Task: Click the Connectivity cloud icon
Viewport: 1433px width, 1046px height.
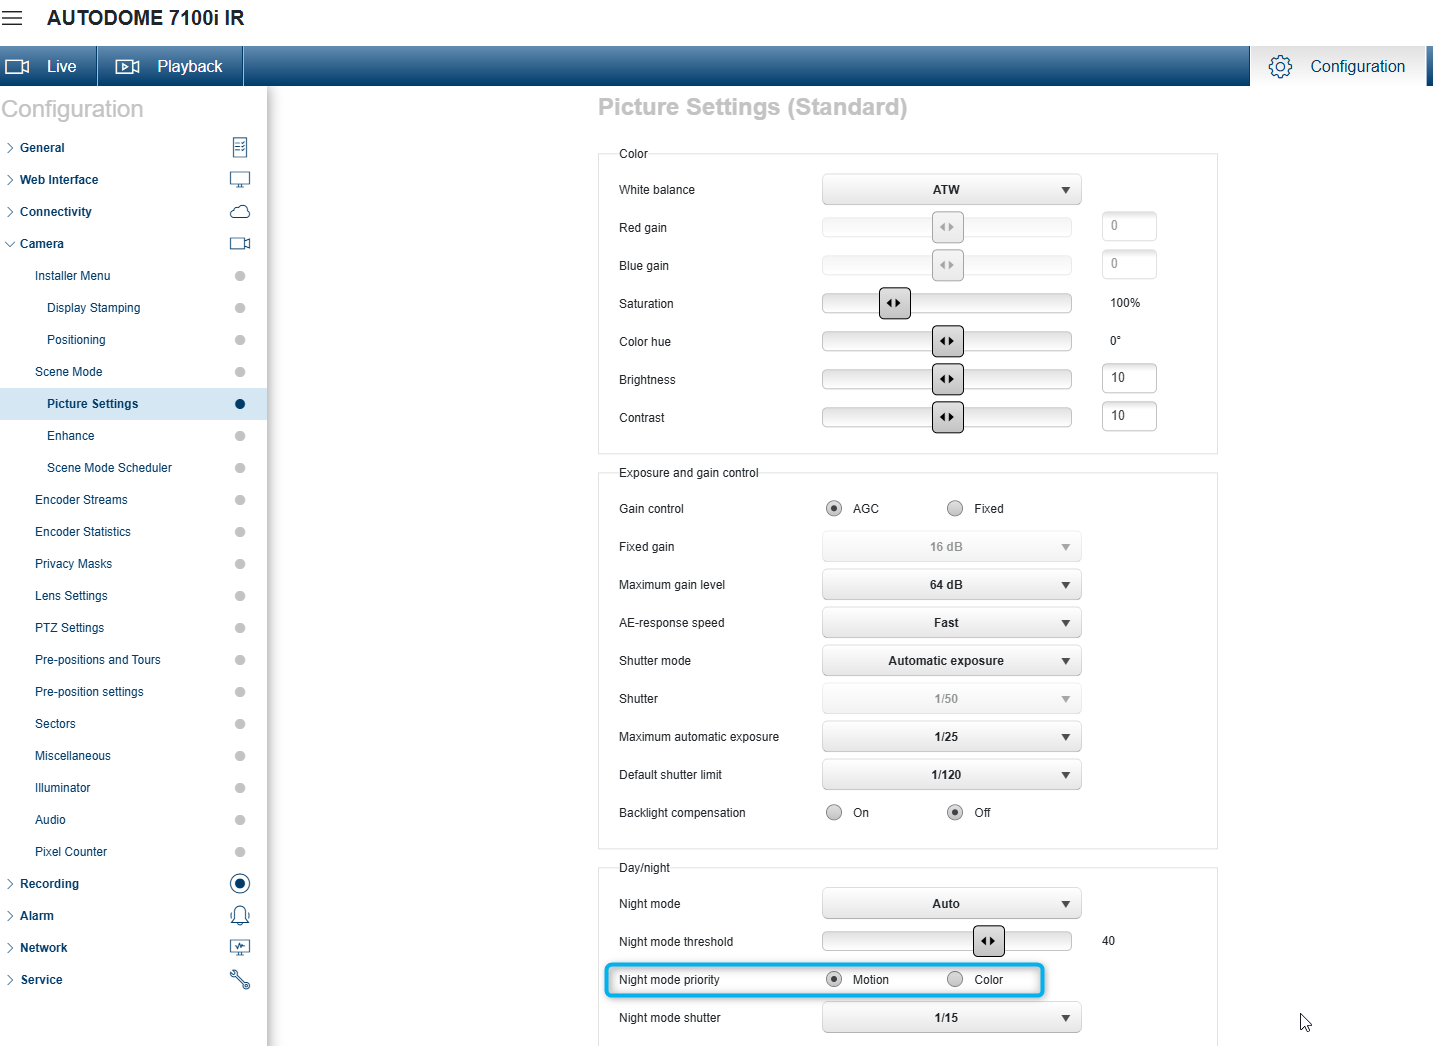Action: point(240,212)
